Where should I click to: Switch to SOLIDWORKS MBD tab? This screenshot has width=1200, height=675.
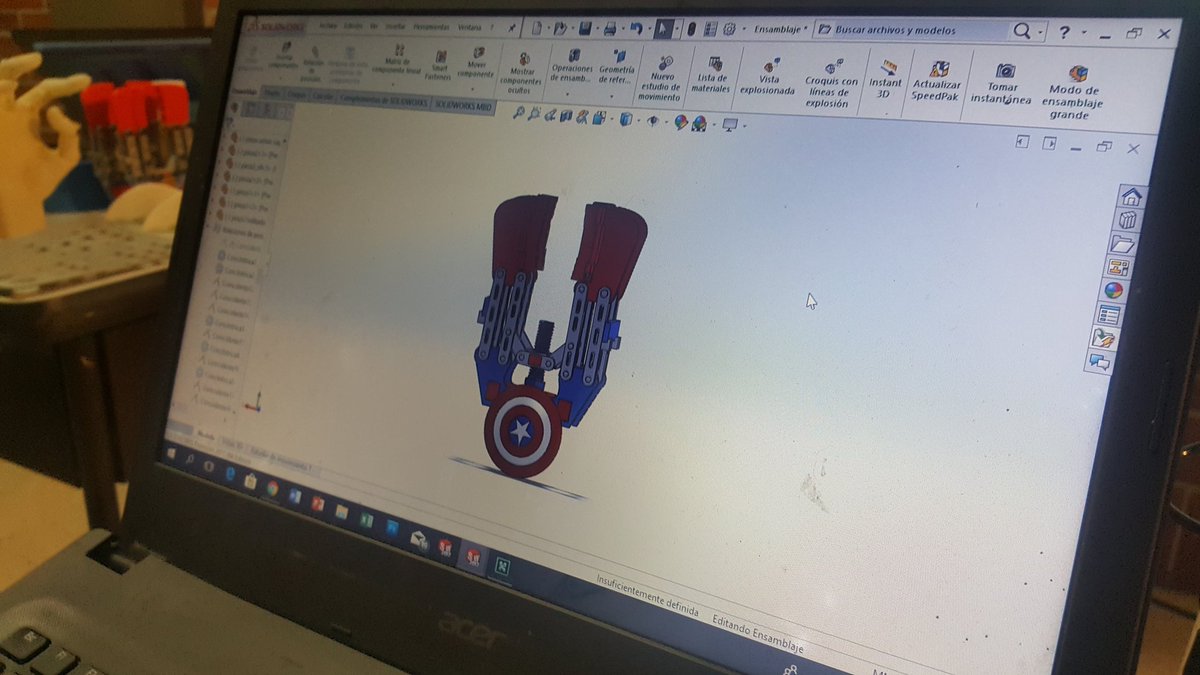tap(463, 105)
